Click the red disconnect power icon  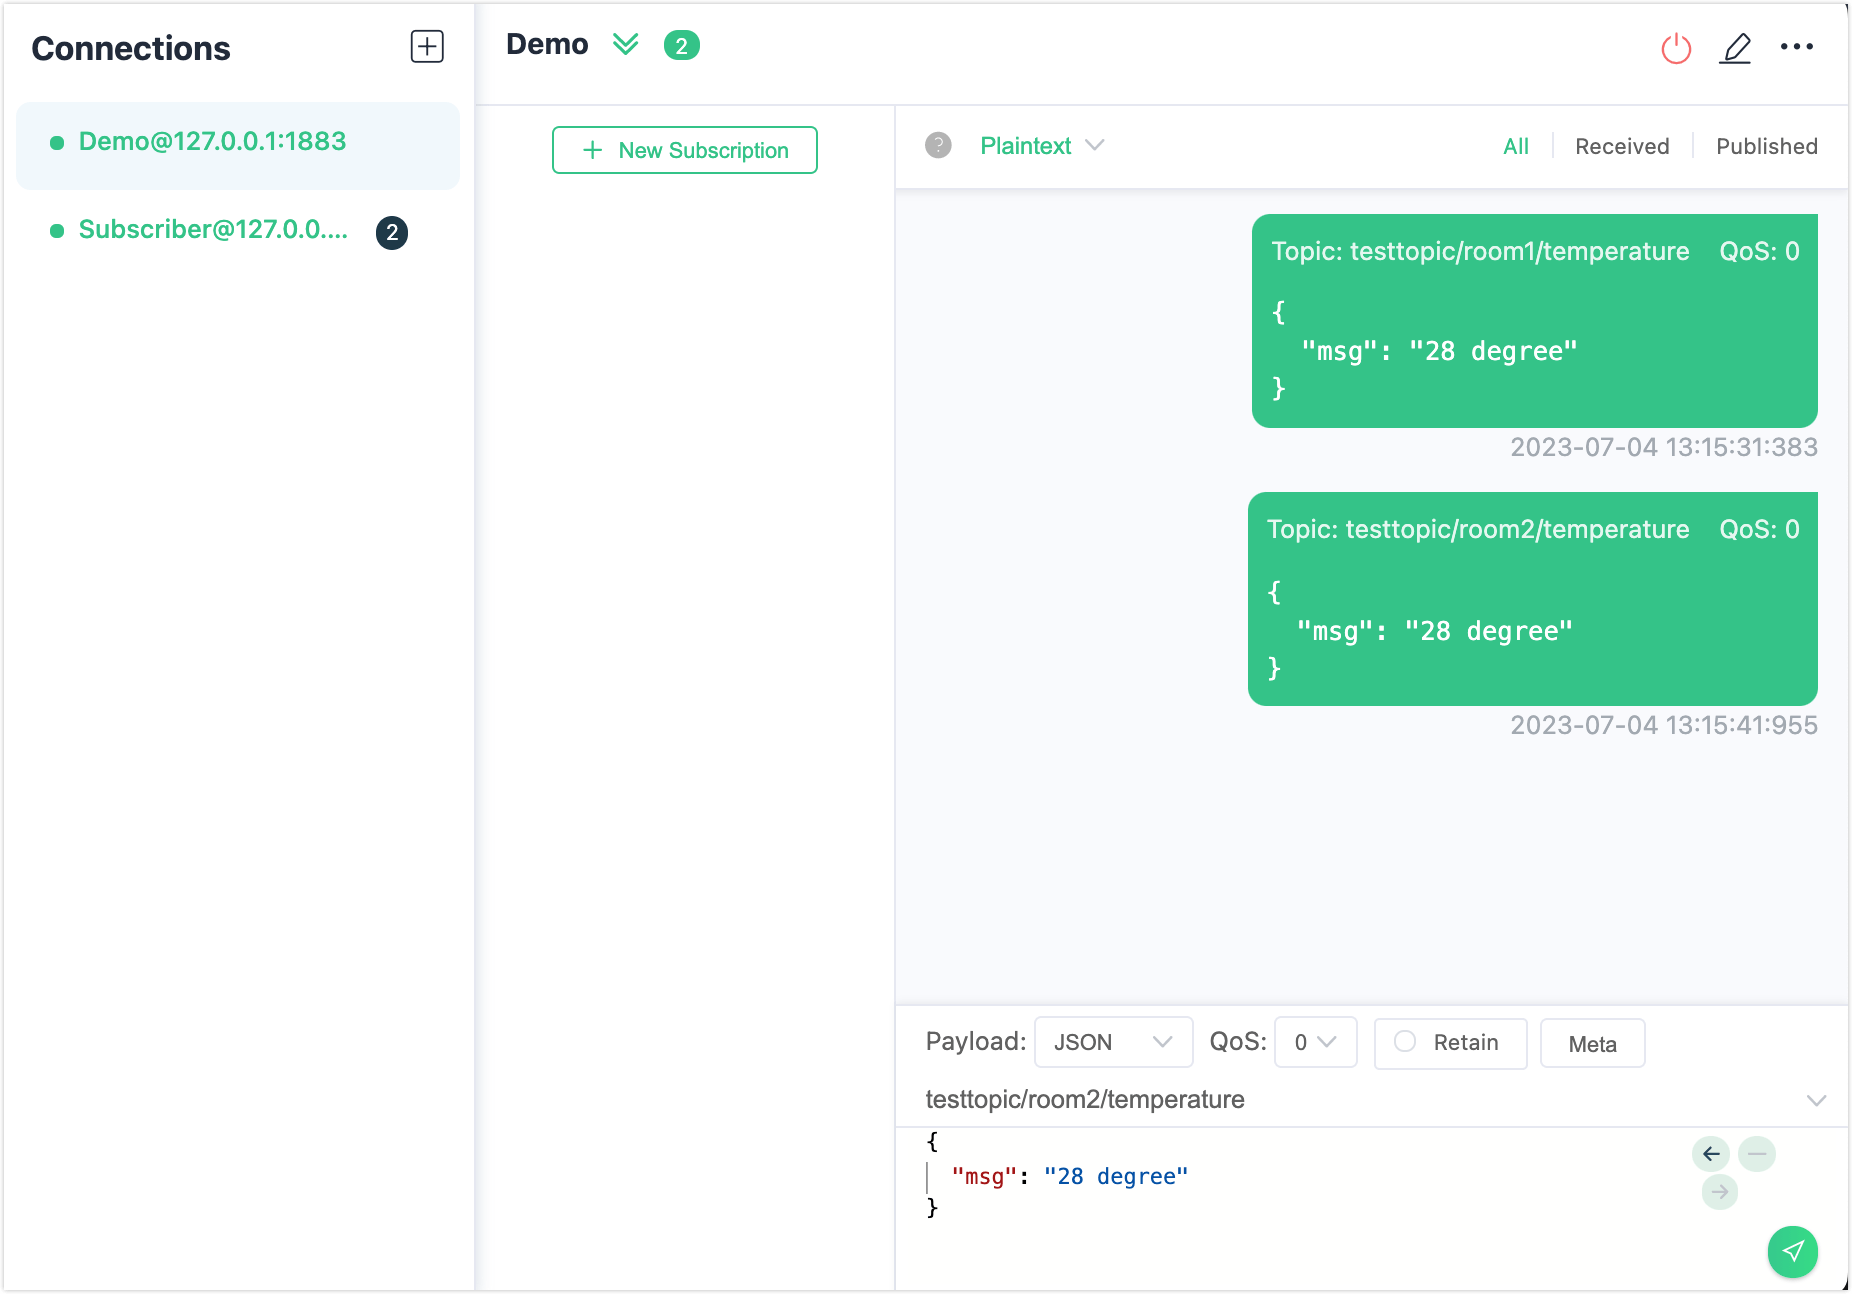click(x=1676, y=48)
